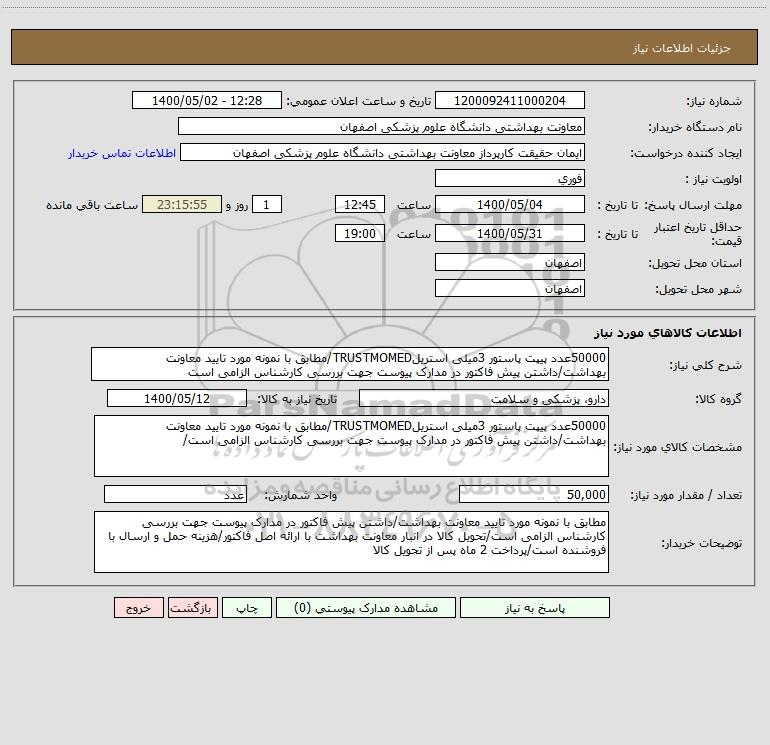Click the buyer organization name field
This screenshot has height=745, width=770.
pyautogui.click(x=381, y=127)
